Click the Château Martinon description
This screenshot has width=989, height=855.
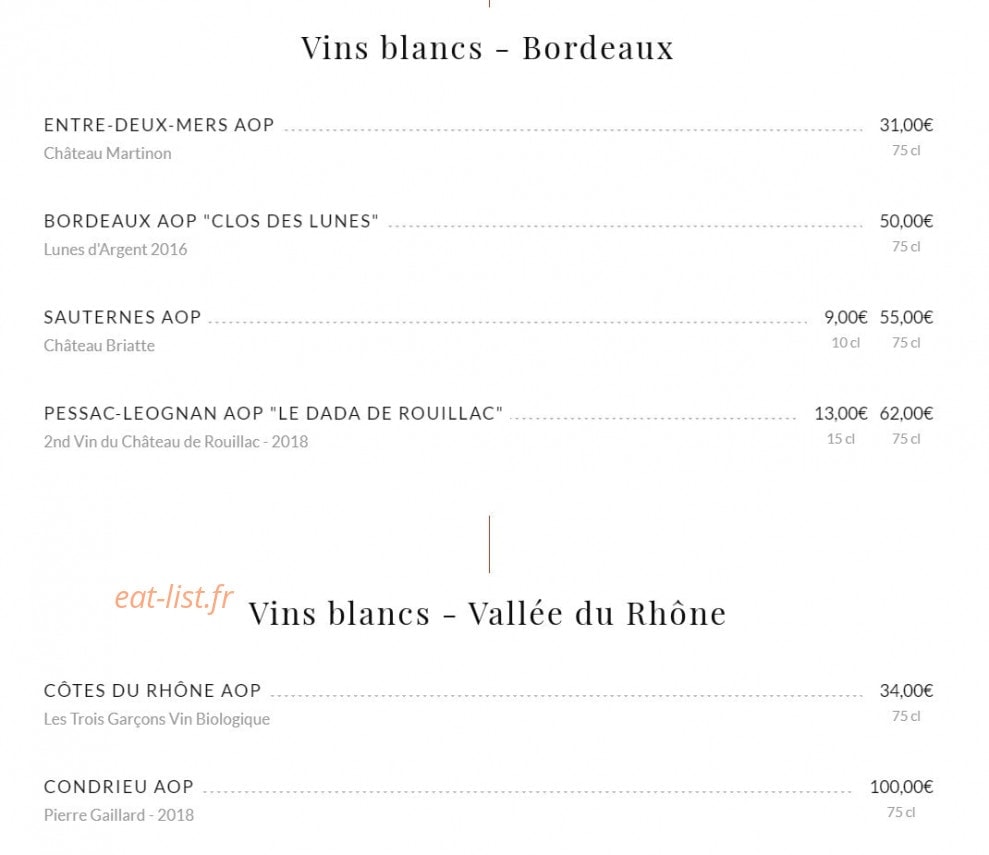[x=107, y=153]
